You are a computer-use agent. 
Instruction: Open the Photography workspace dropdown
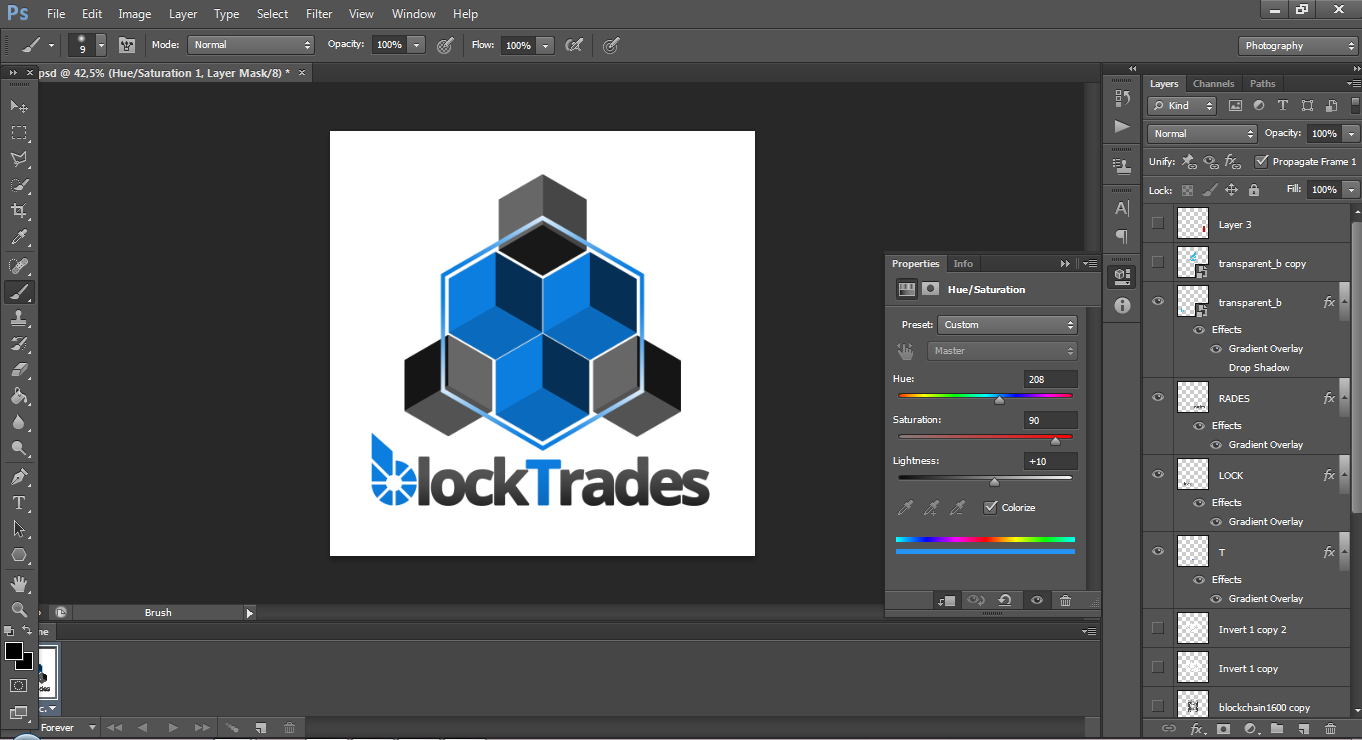(x=1298, y=46)
